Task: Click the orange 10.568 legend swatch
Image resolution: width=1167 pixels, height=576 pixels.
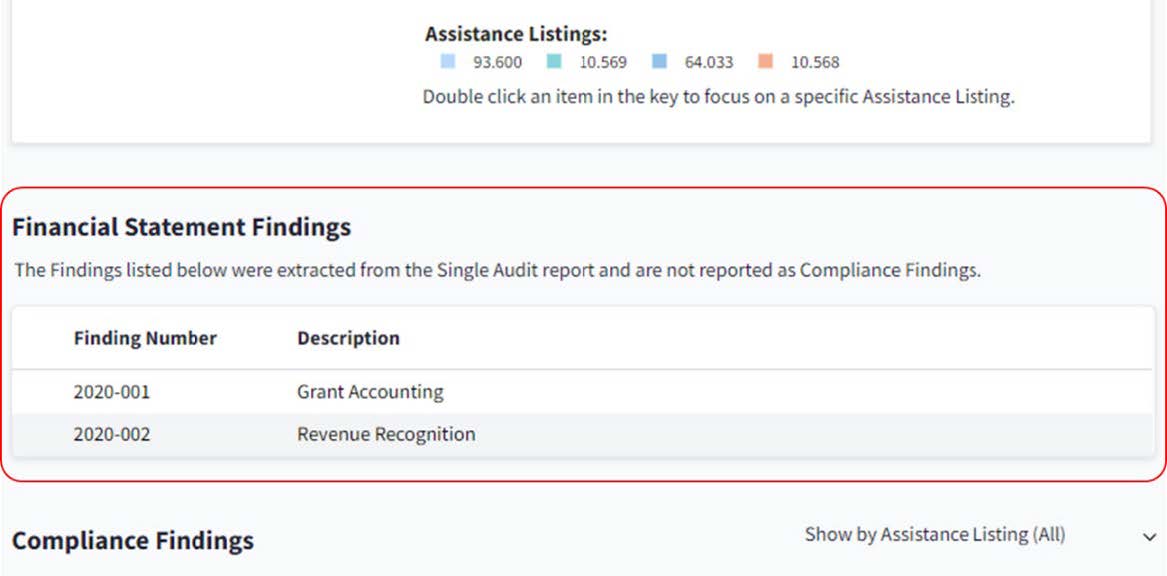Action: [766, 62]
